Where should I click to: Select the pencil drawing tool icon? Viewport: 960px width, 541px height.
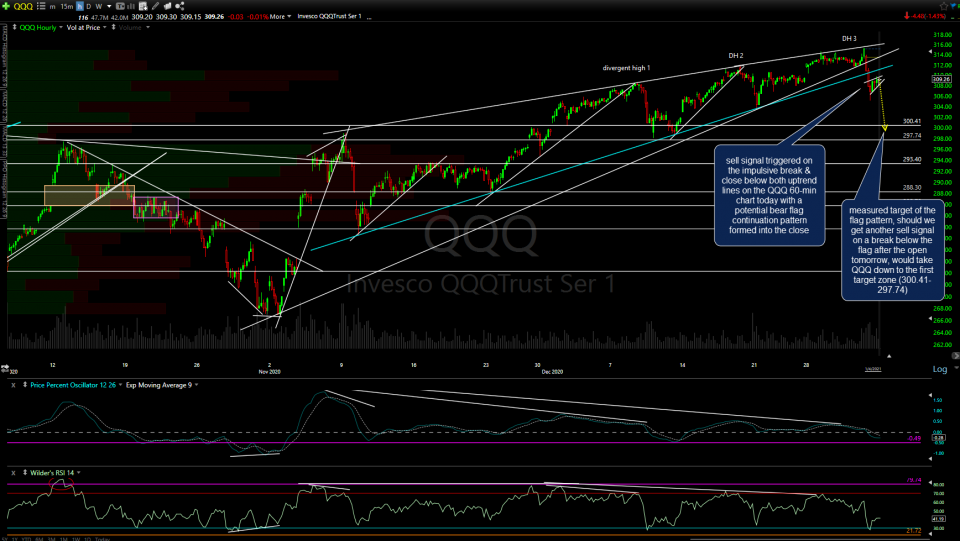[155, 6]
